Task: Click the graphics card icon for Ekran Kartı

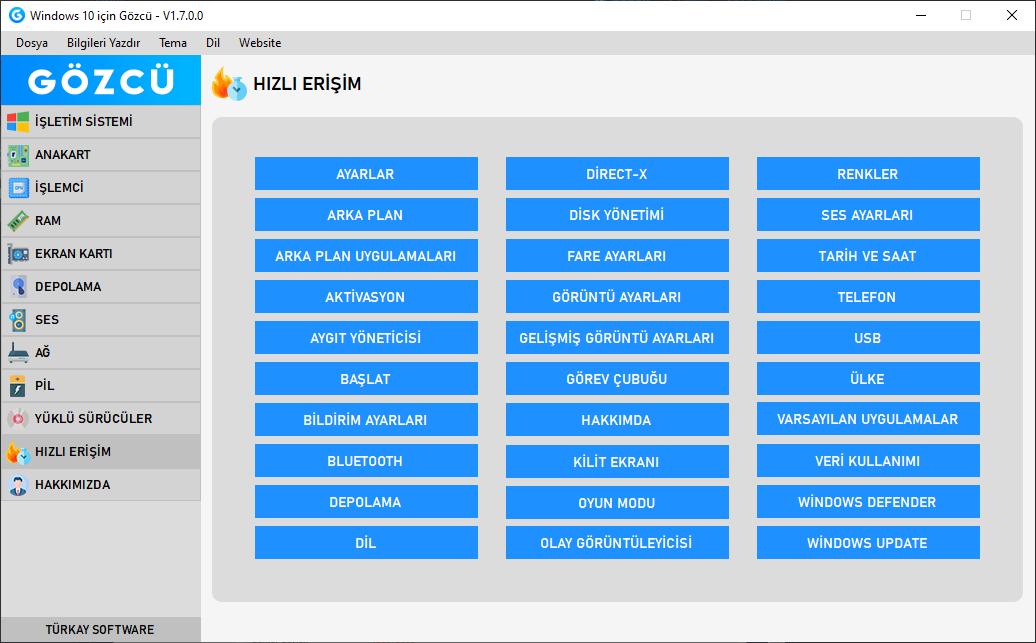Action: [x=18, y=254]
